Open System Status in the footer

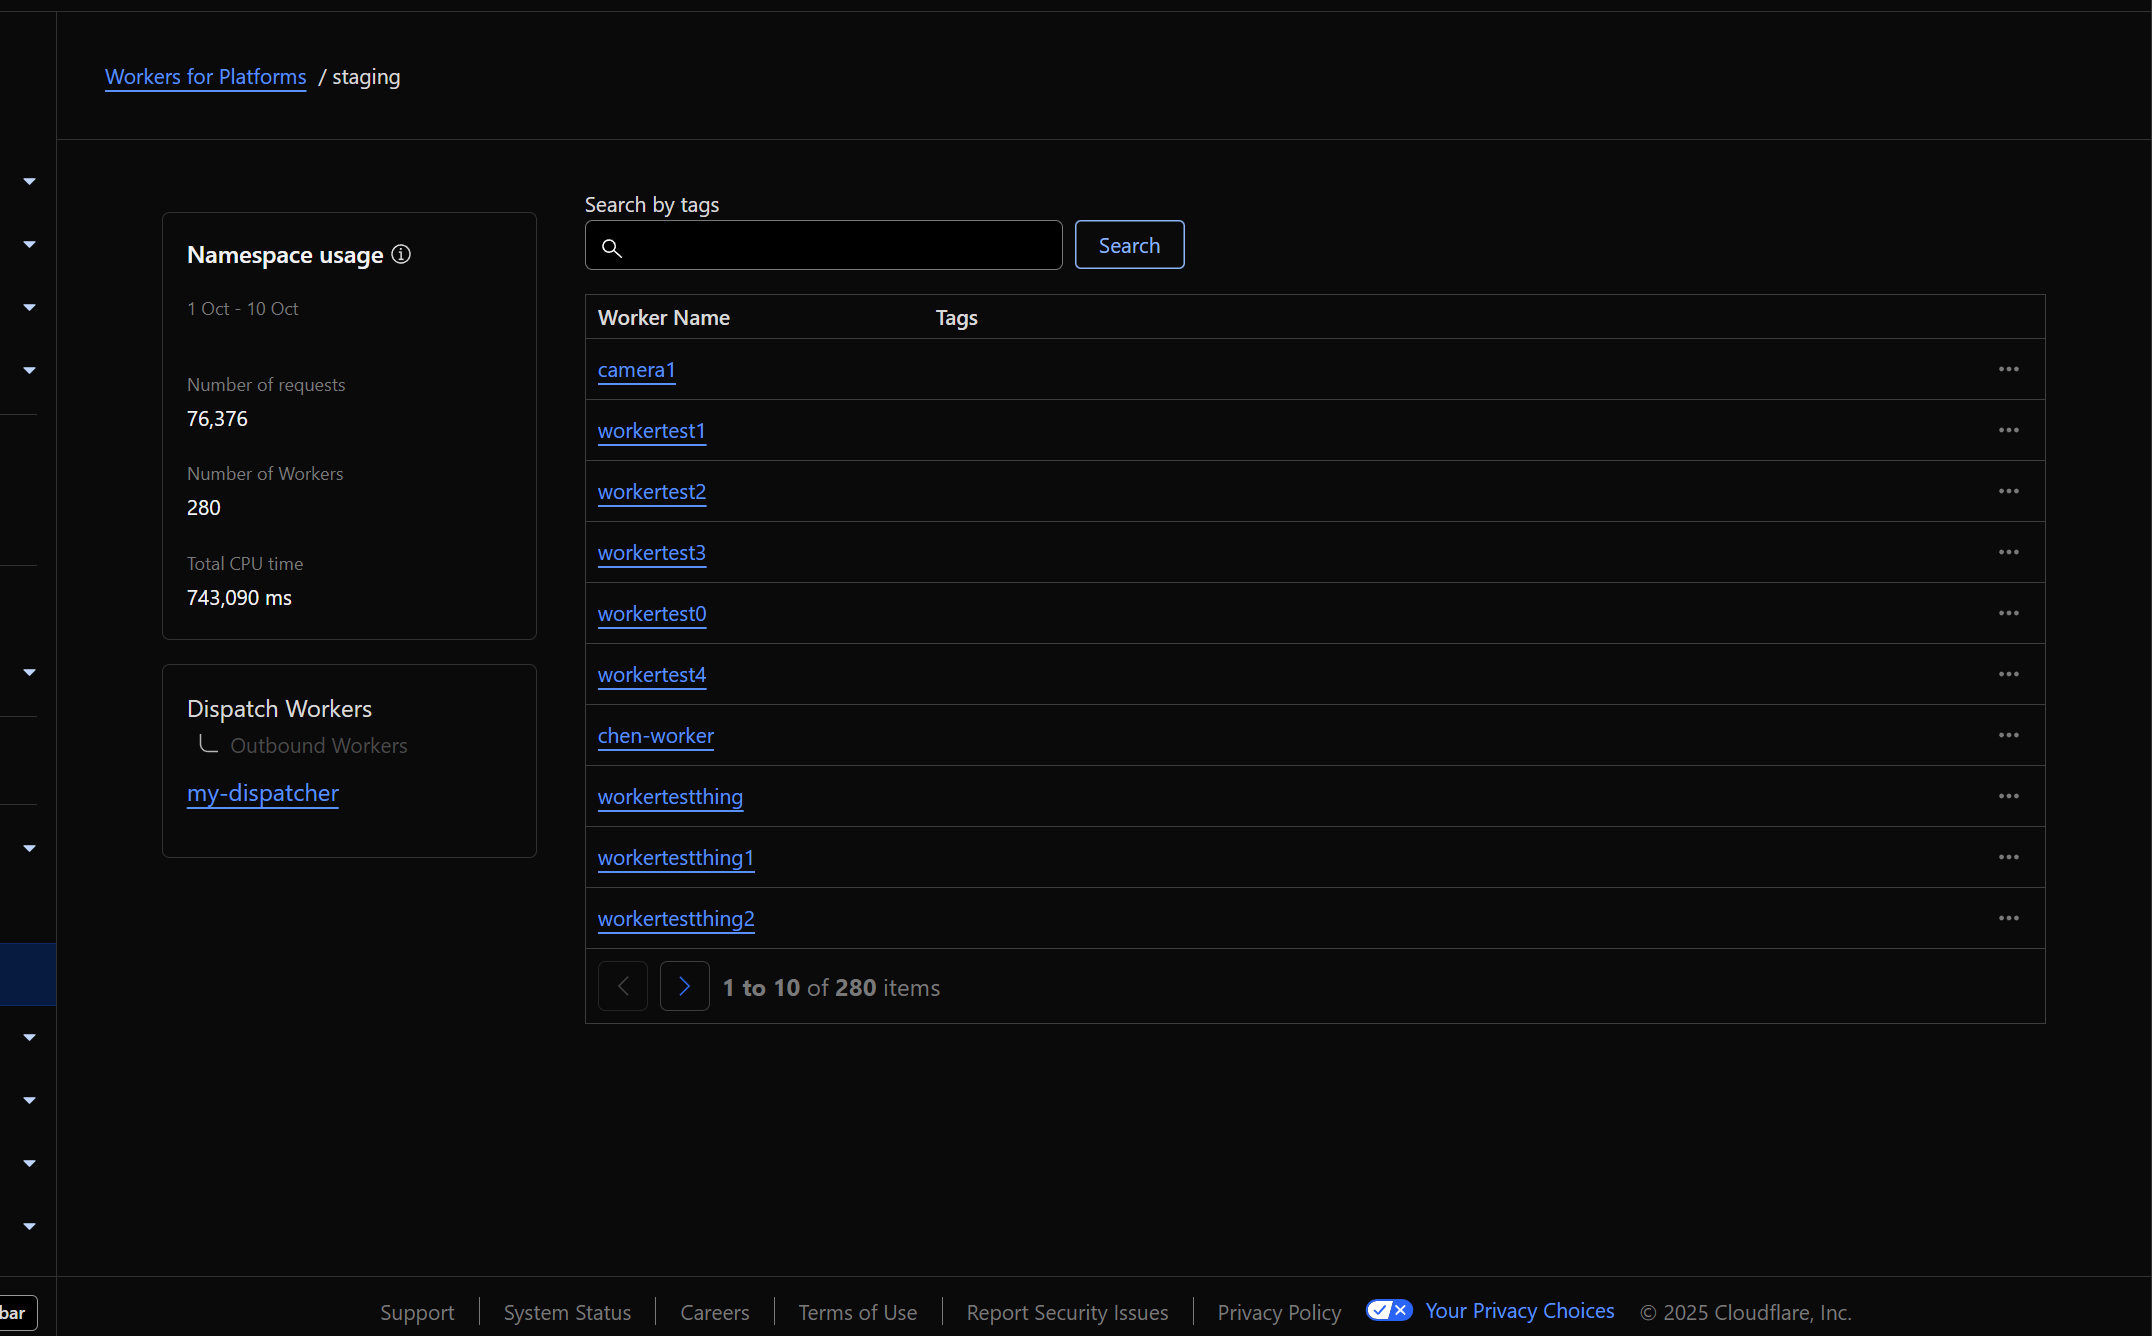(567, 1312)
